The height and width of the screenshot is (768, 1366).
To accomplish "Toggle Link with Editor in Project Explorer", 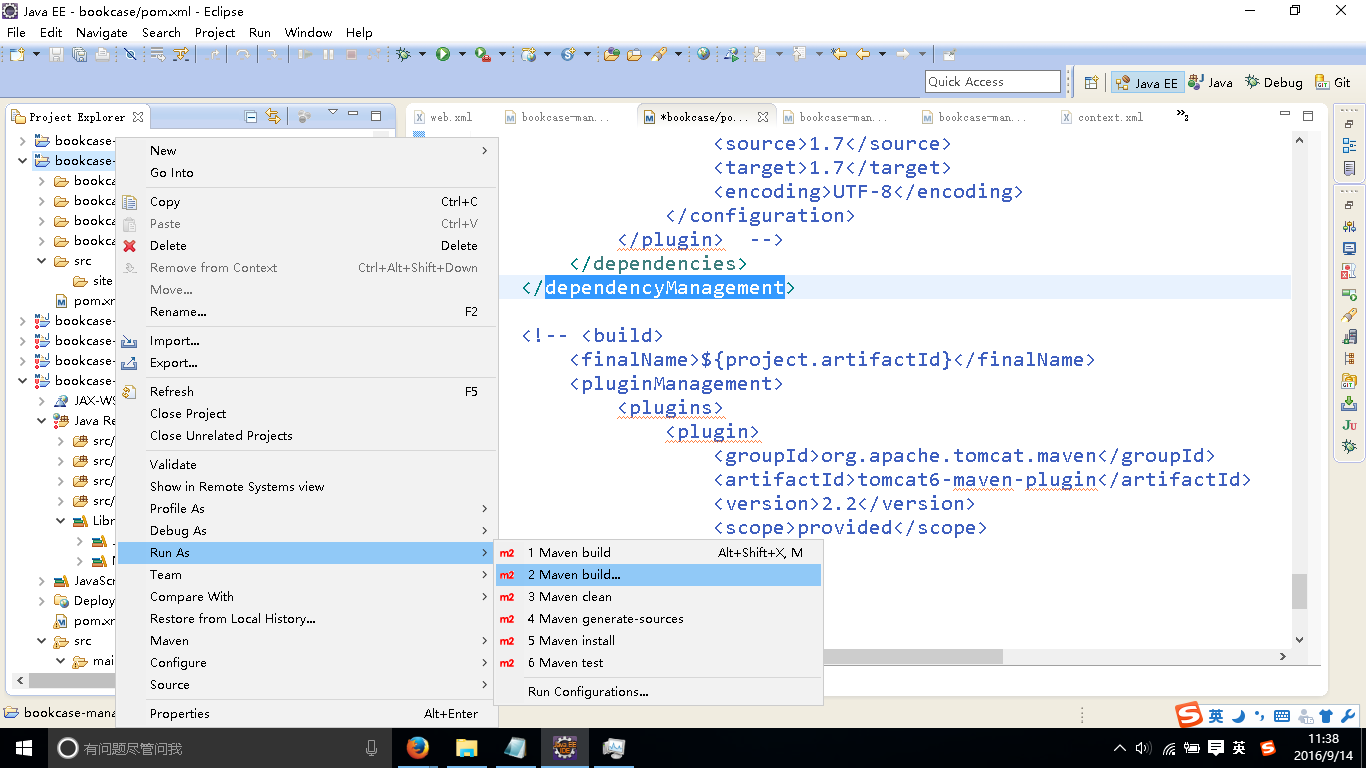I will 273,117.
